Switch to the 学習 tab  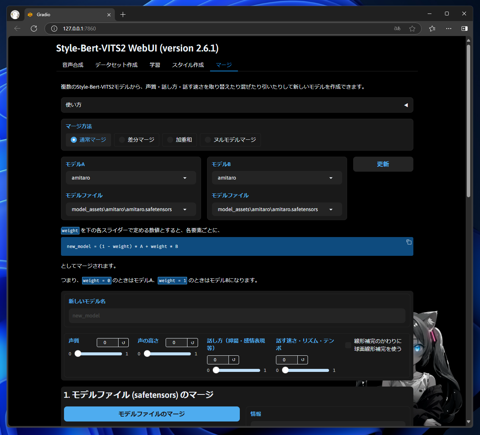(x=155, y=65)
